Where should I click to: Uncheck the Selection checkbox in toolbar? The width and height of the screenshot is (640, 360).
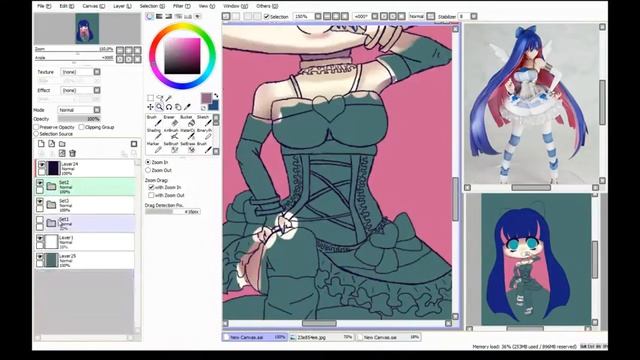pyautogui.click(x=267, y=17)
